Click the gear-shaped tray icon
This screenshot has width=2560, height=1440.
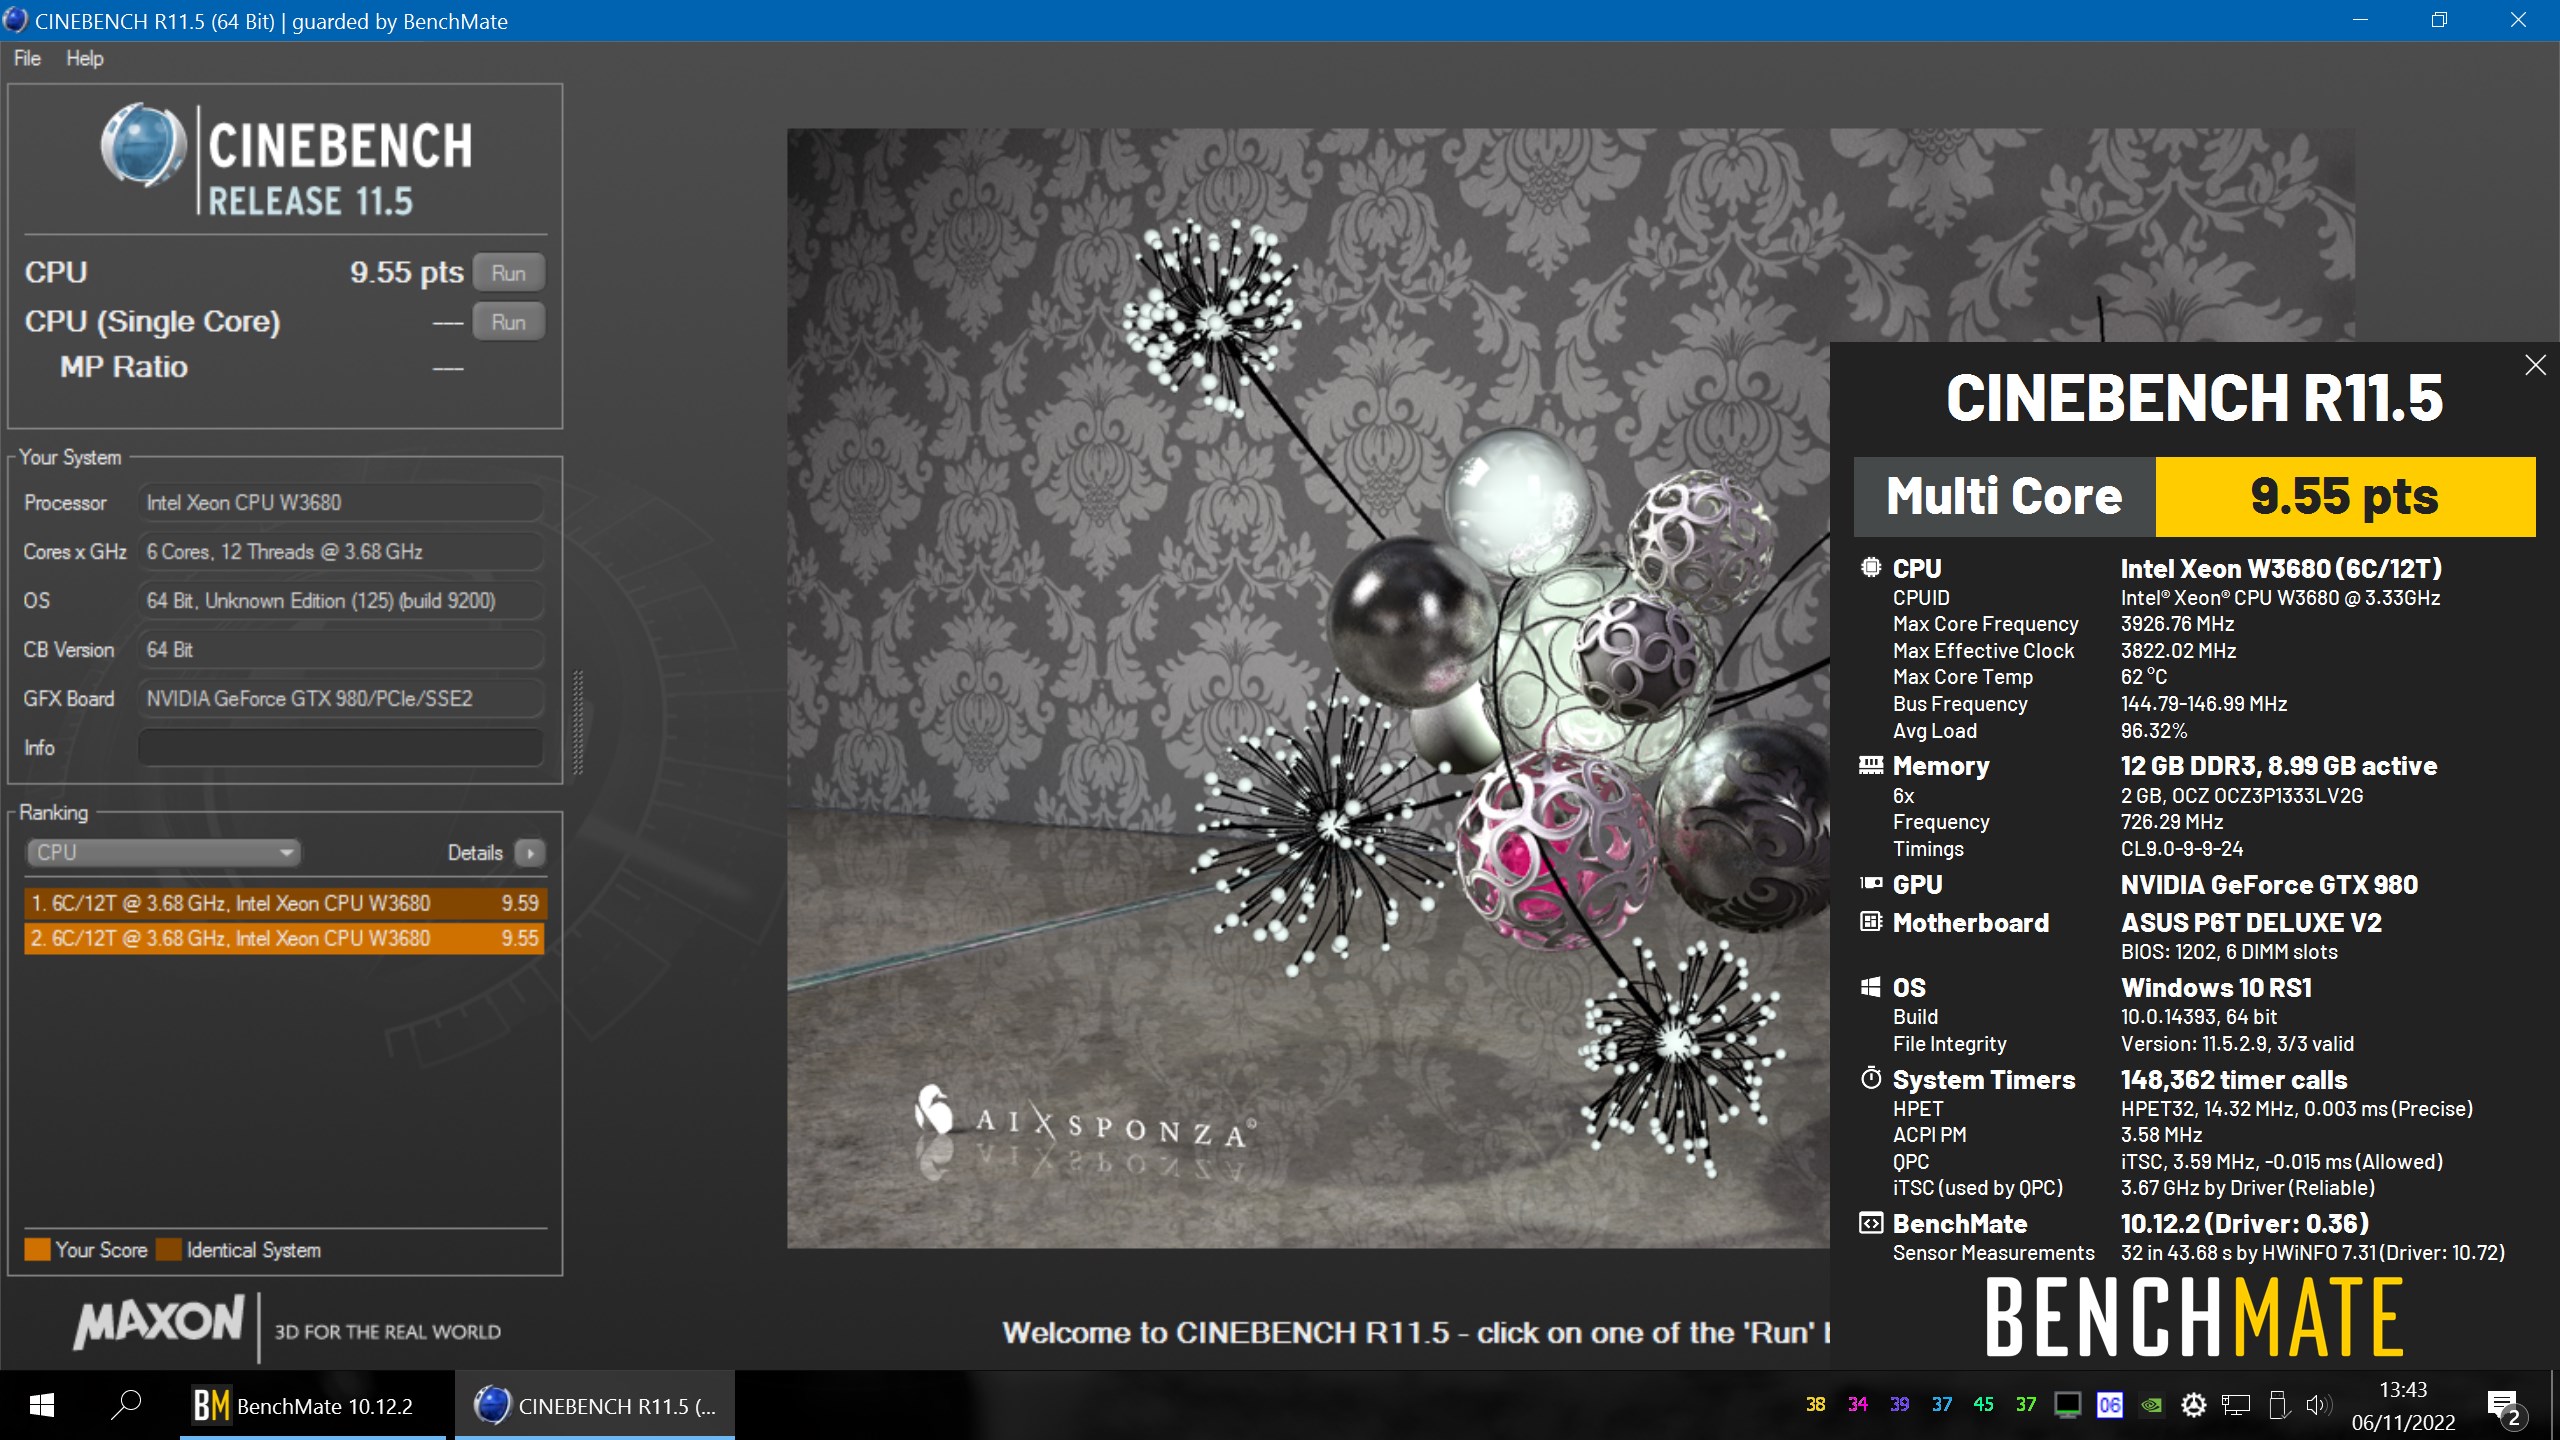pyautogui.click(x=2193, y=1405)
